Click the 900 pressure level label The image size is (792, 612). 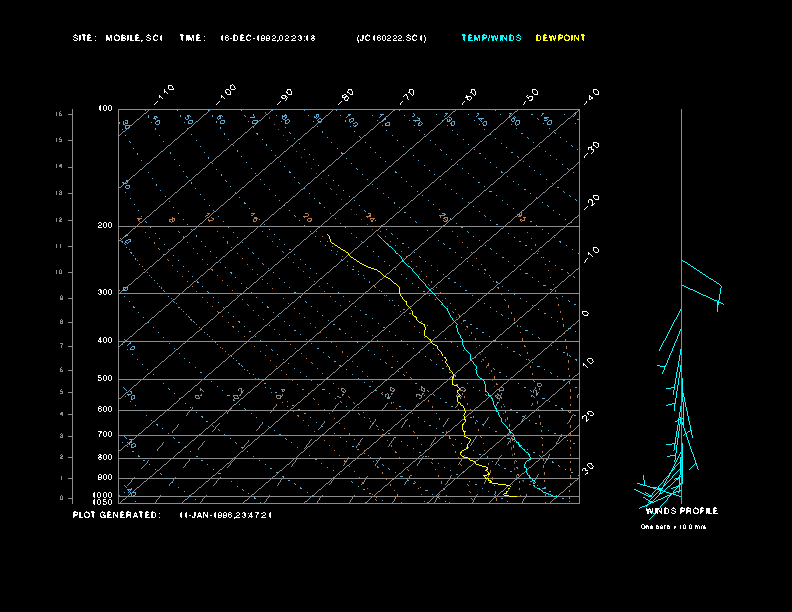(x=105, y=478)
